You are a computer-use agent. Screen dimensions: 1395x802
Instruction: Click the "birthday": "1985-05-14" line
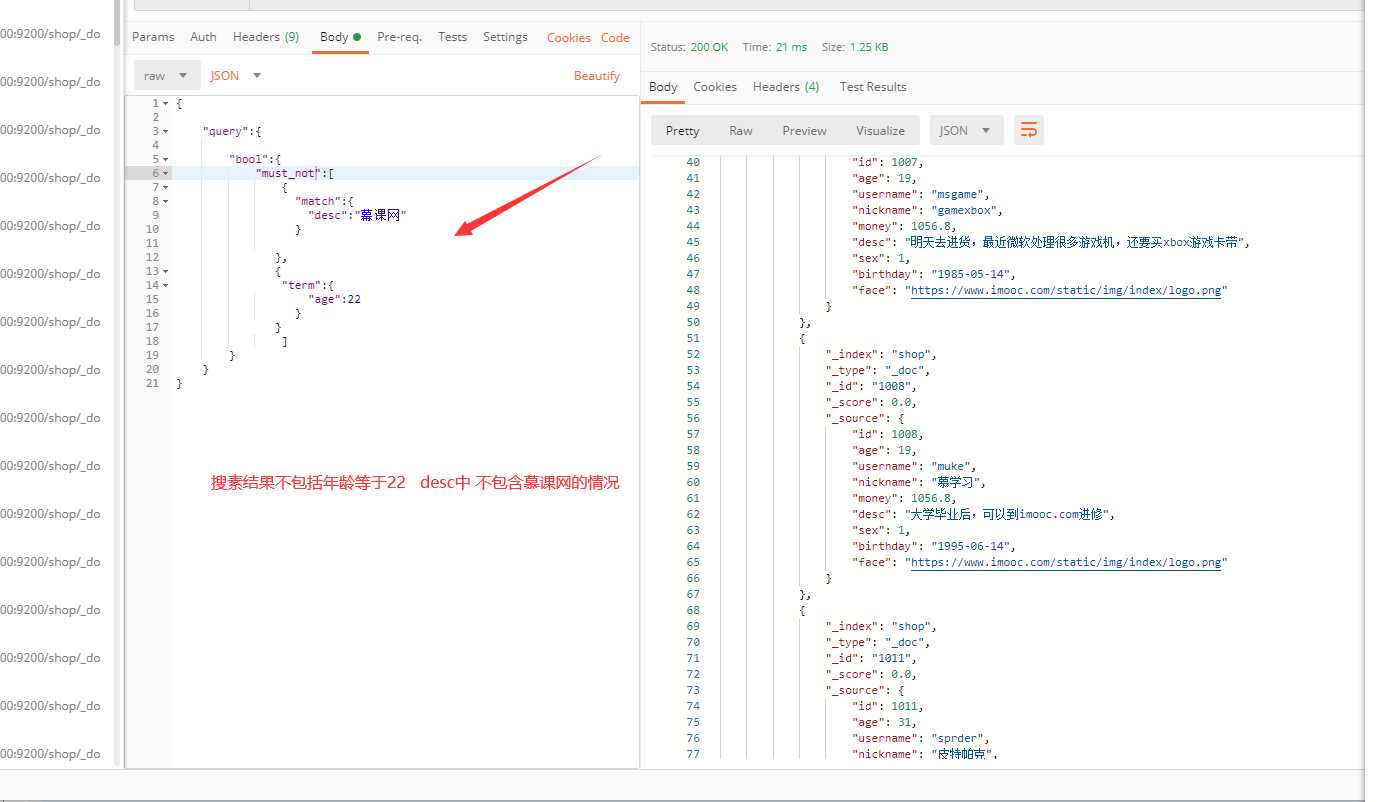933,274
